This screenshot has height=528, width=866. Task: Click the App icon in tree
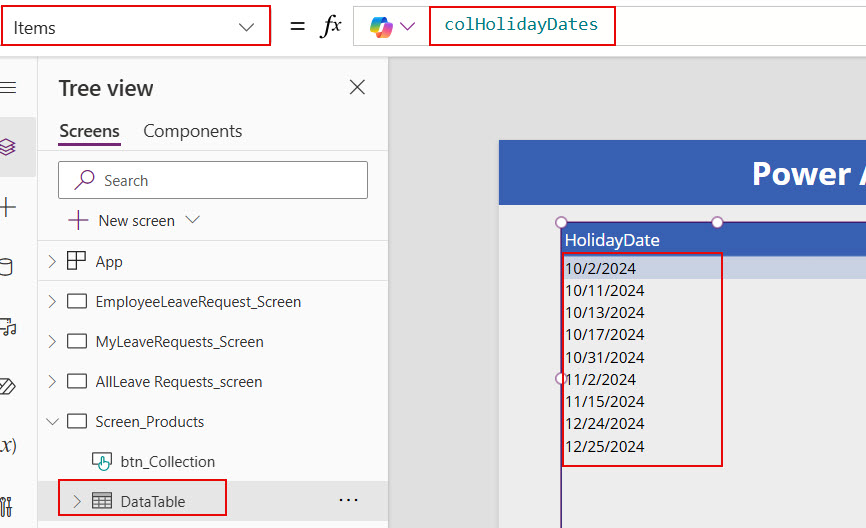click(x=76, y=261)
